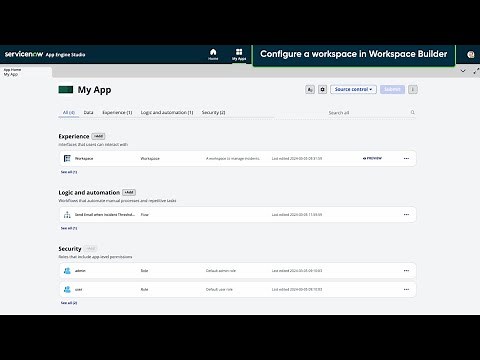
Task: Open the admin role
Action: (x=80, y=271)
